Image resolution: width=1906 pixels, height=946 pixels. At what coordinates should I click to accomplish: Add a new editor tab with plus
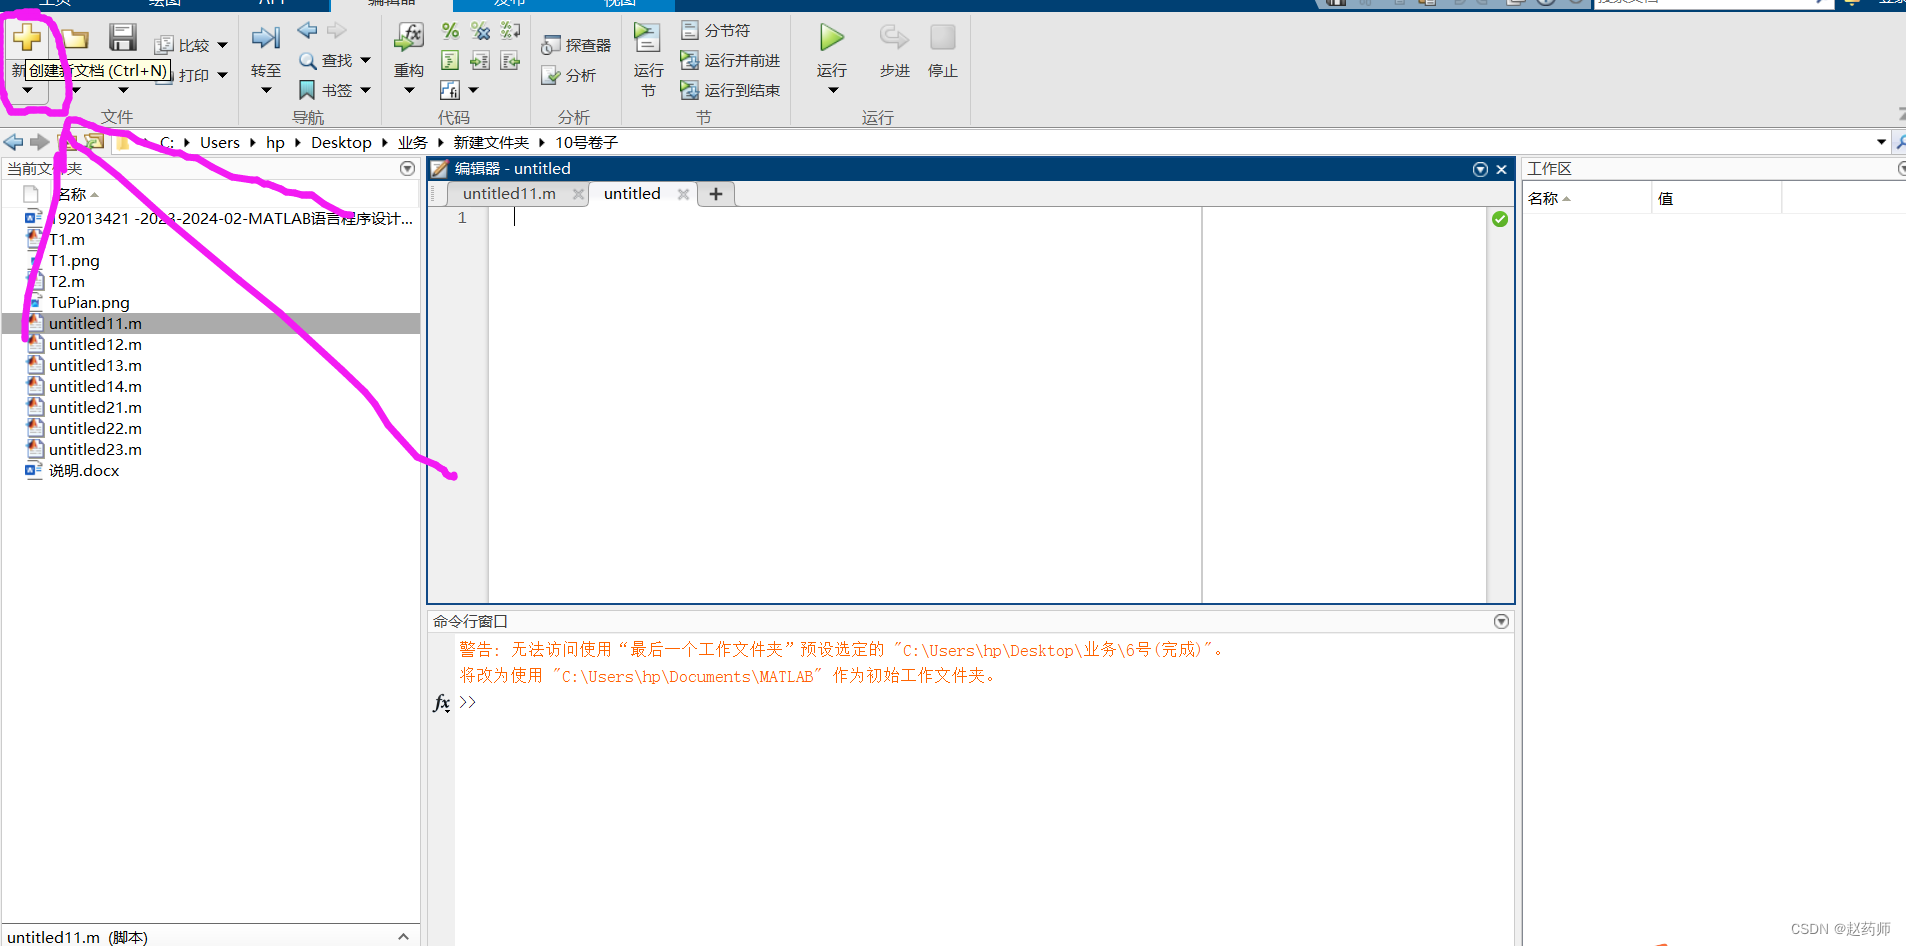(x=716, y=194)
